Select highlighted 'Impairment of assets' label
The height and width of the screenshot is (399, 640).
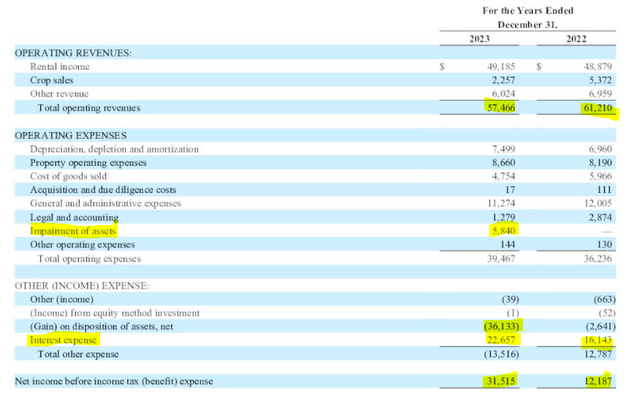coord(73,231)
